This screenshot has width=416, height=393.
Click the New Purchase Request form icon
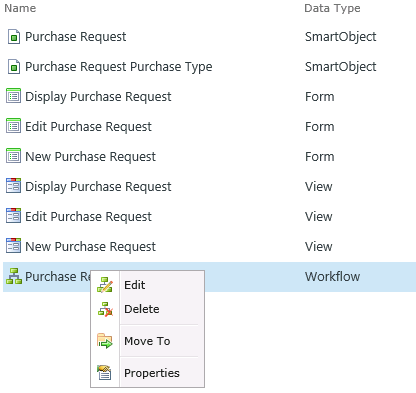click(x=13, y=156)
